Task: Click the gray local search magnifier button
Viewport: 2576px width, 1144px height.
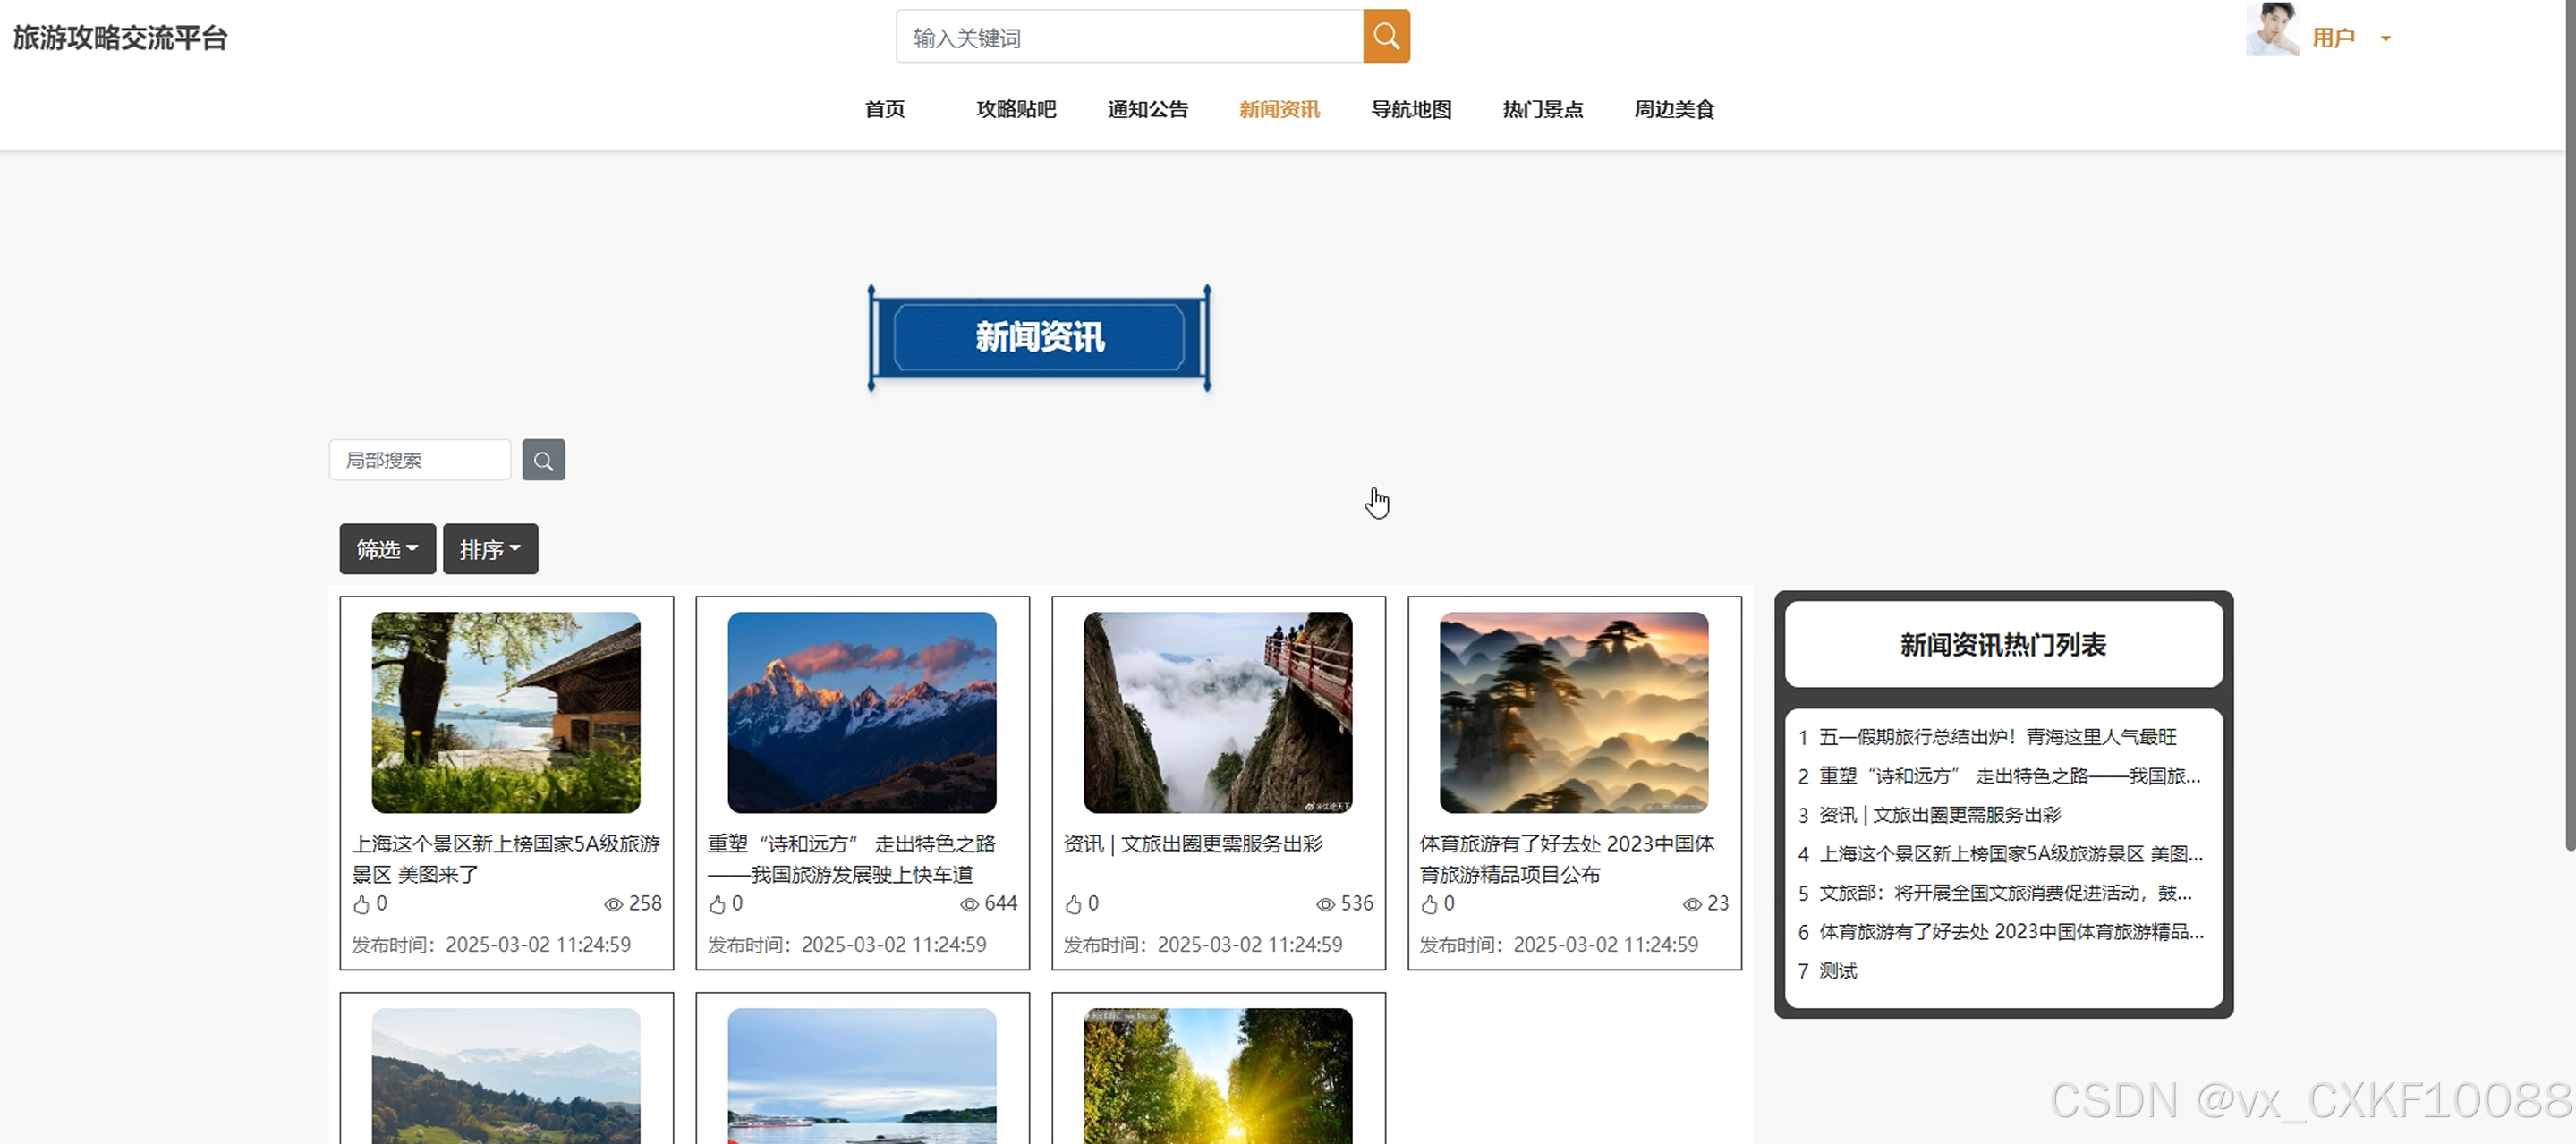Action: pyautogui.click(x=543, y=460)
